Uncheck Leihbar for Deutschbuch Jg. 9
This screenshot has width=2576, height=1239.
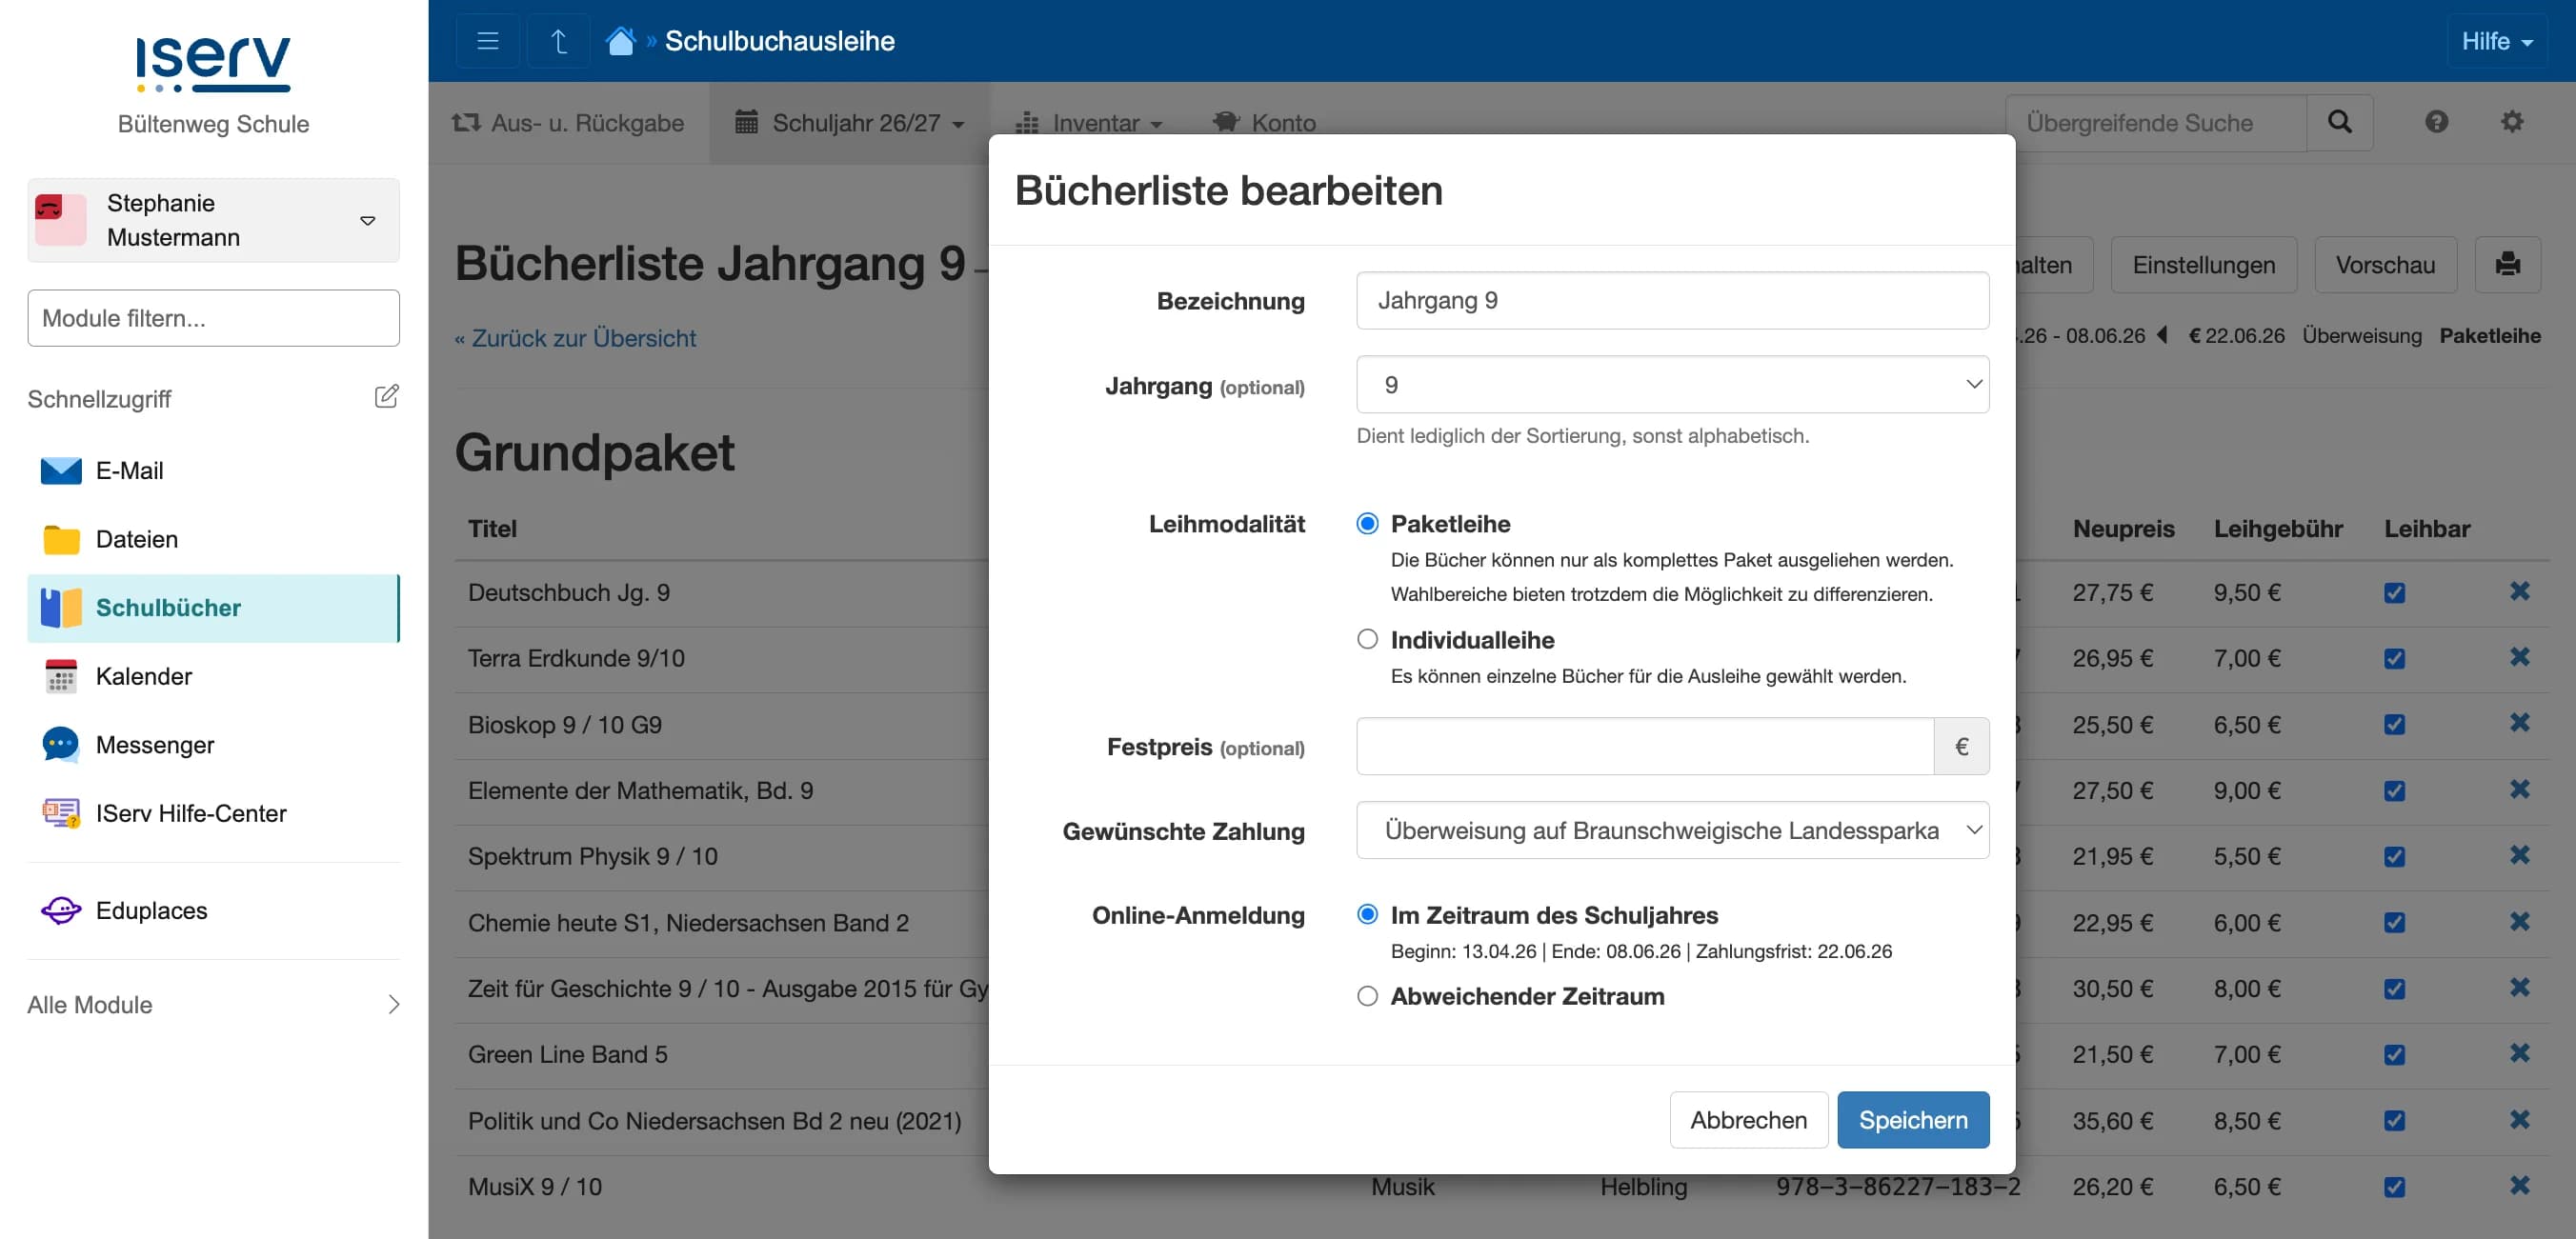coord(2393,593)
